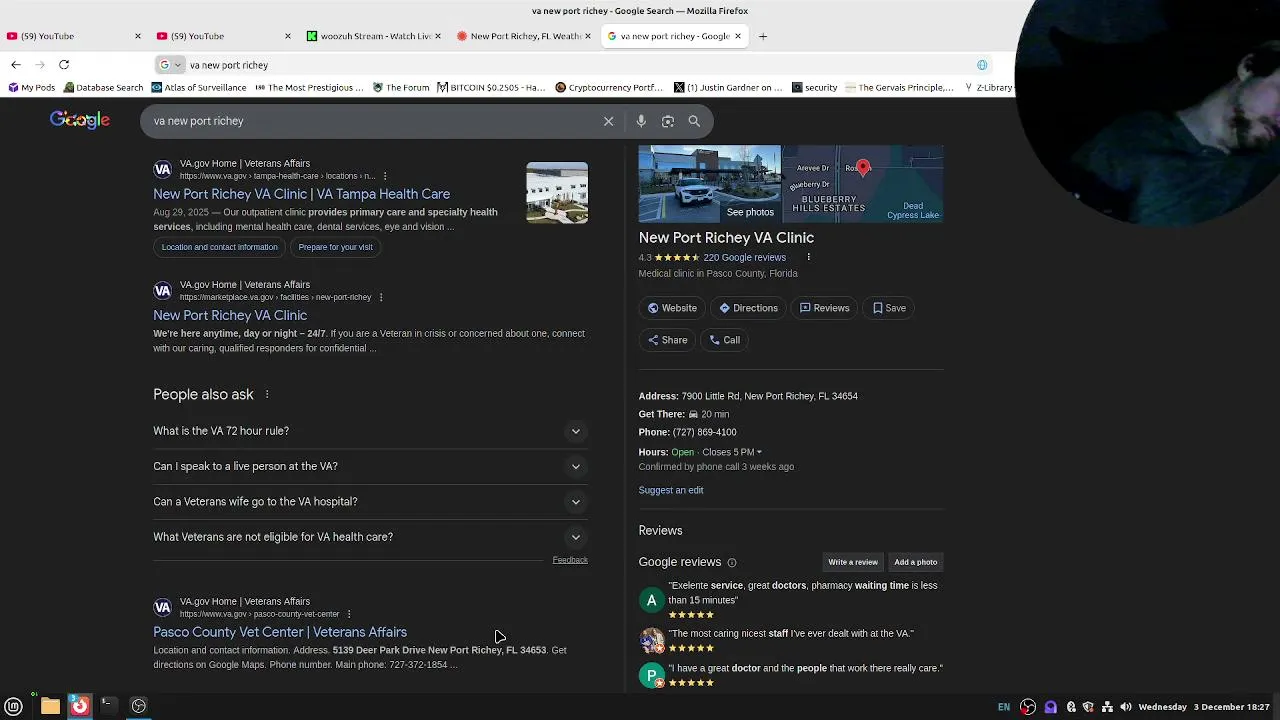This screenshot has height=720, width=1280.
Task: Click Add a photo
Action: point(916,562)
